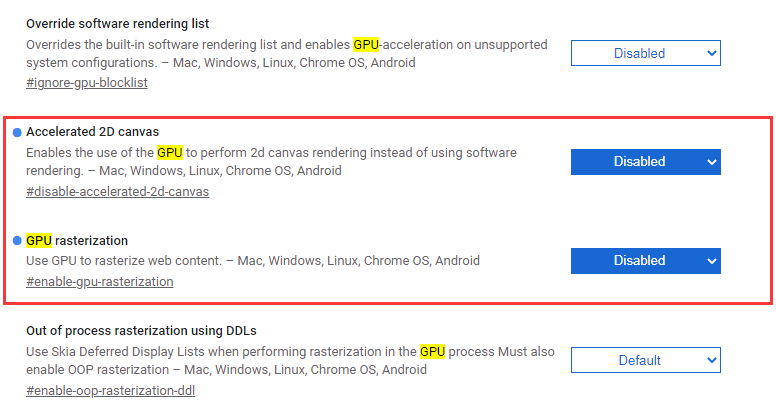Click the GPU rasterization heading
776x407 pixels.
tap(77, 241)
